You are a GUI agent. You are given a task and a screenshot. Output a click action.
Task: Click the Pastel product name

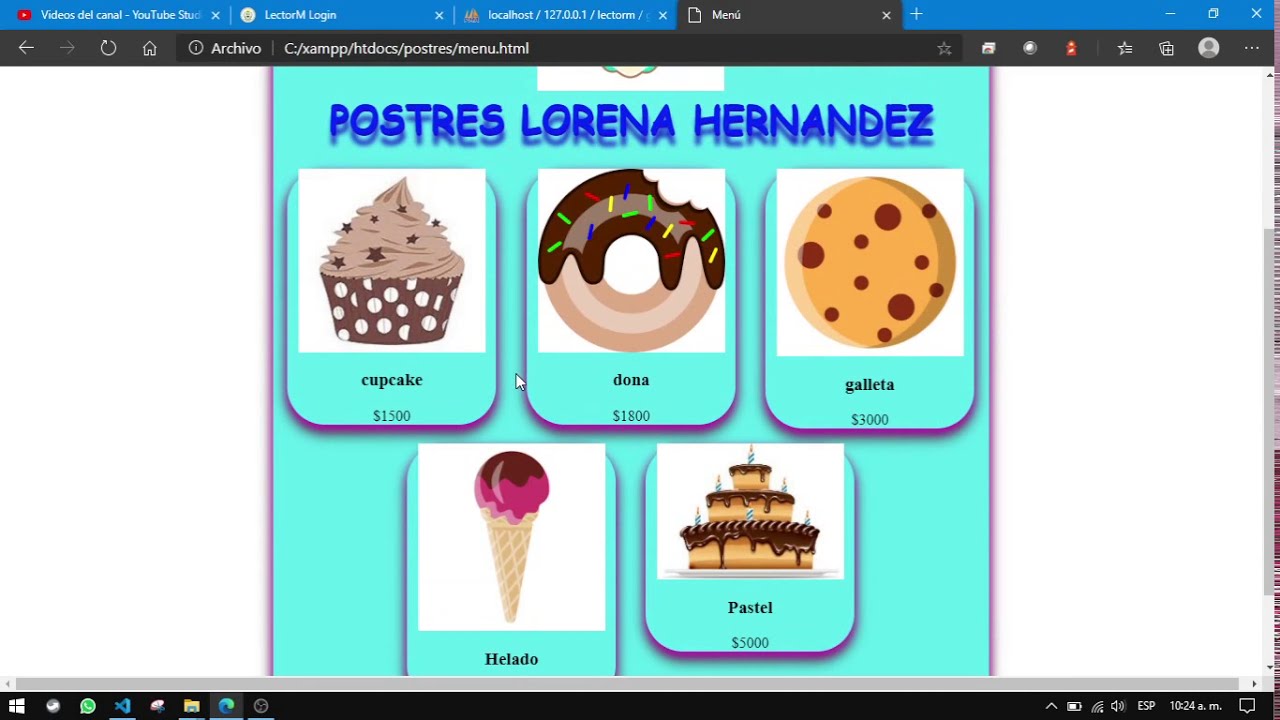(750, 607)
